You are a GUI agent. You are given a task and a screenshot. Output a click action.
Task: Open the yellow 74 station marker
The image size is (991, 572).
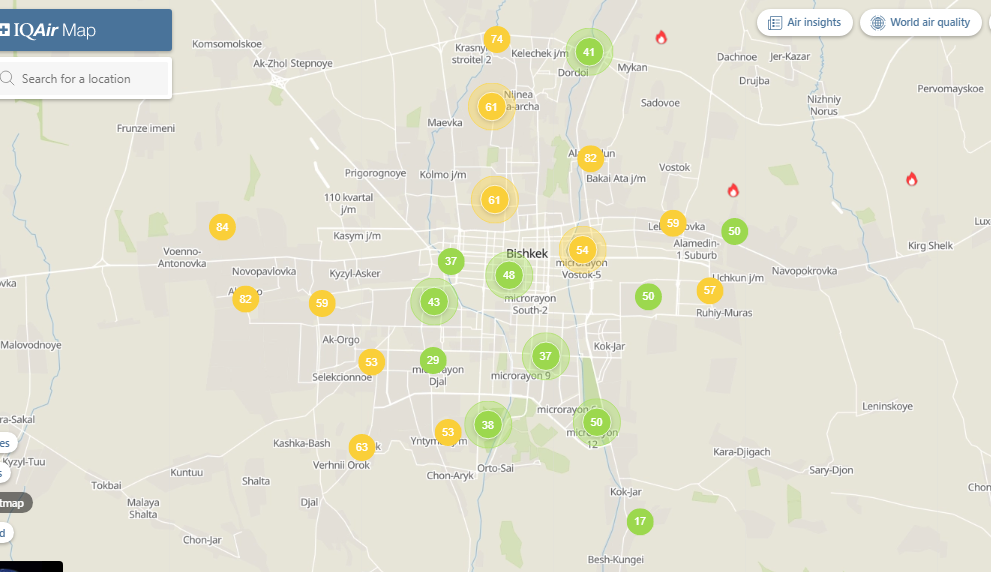point(497,39)
